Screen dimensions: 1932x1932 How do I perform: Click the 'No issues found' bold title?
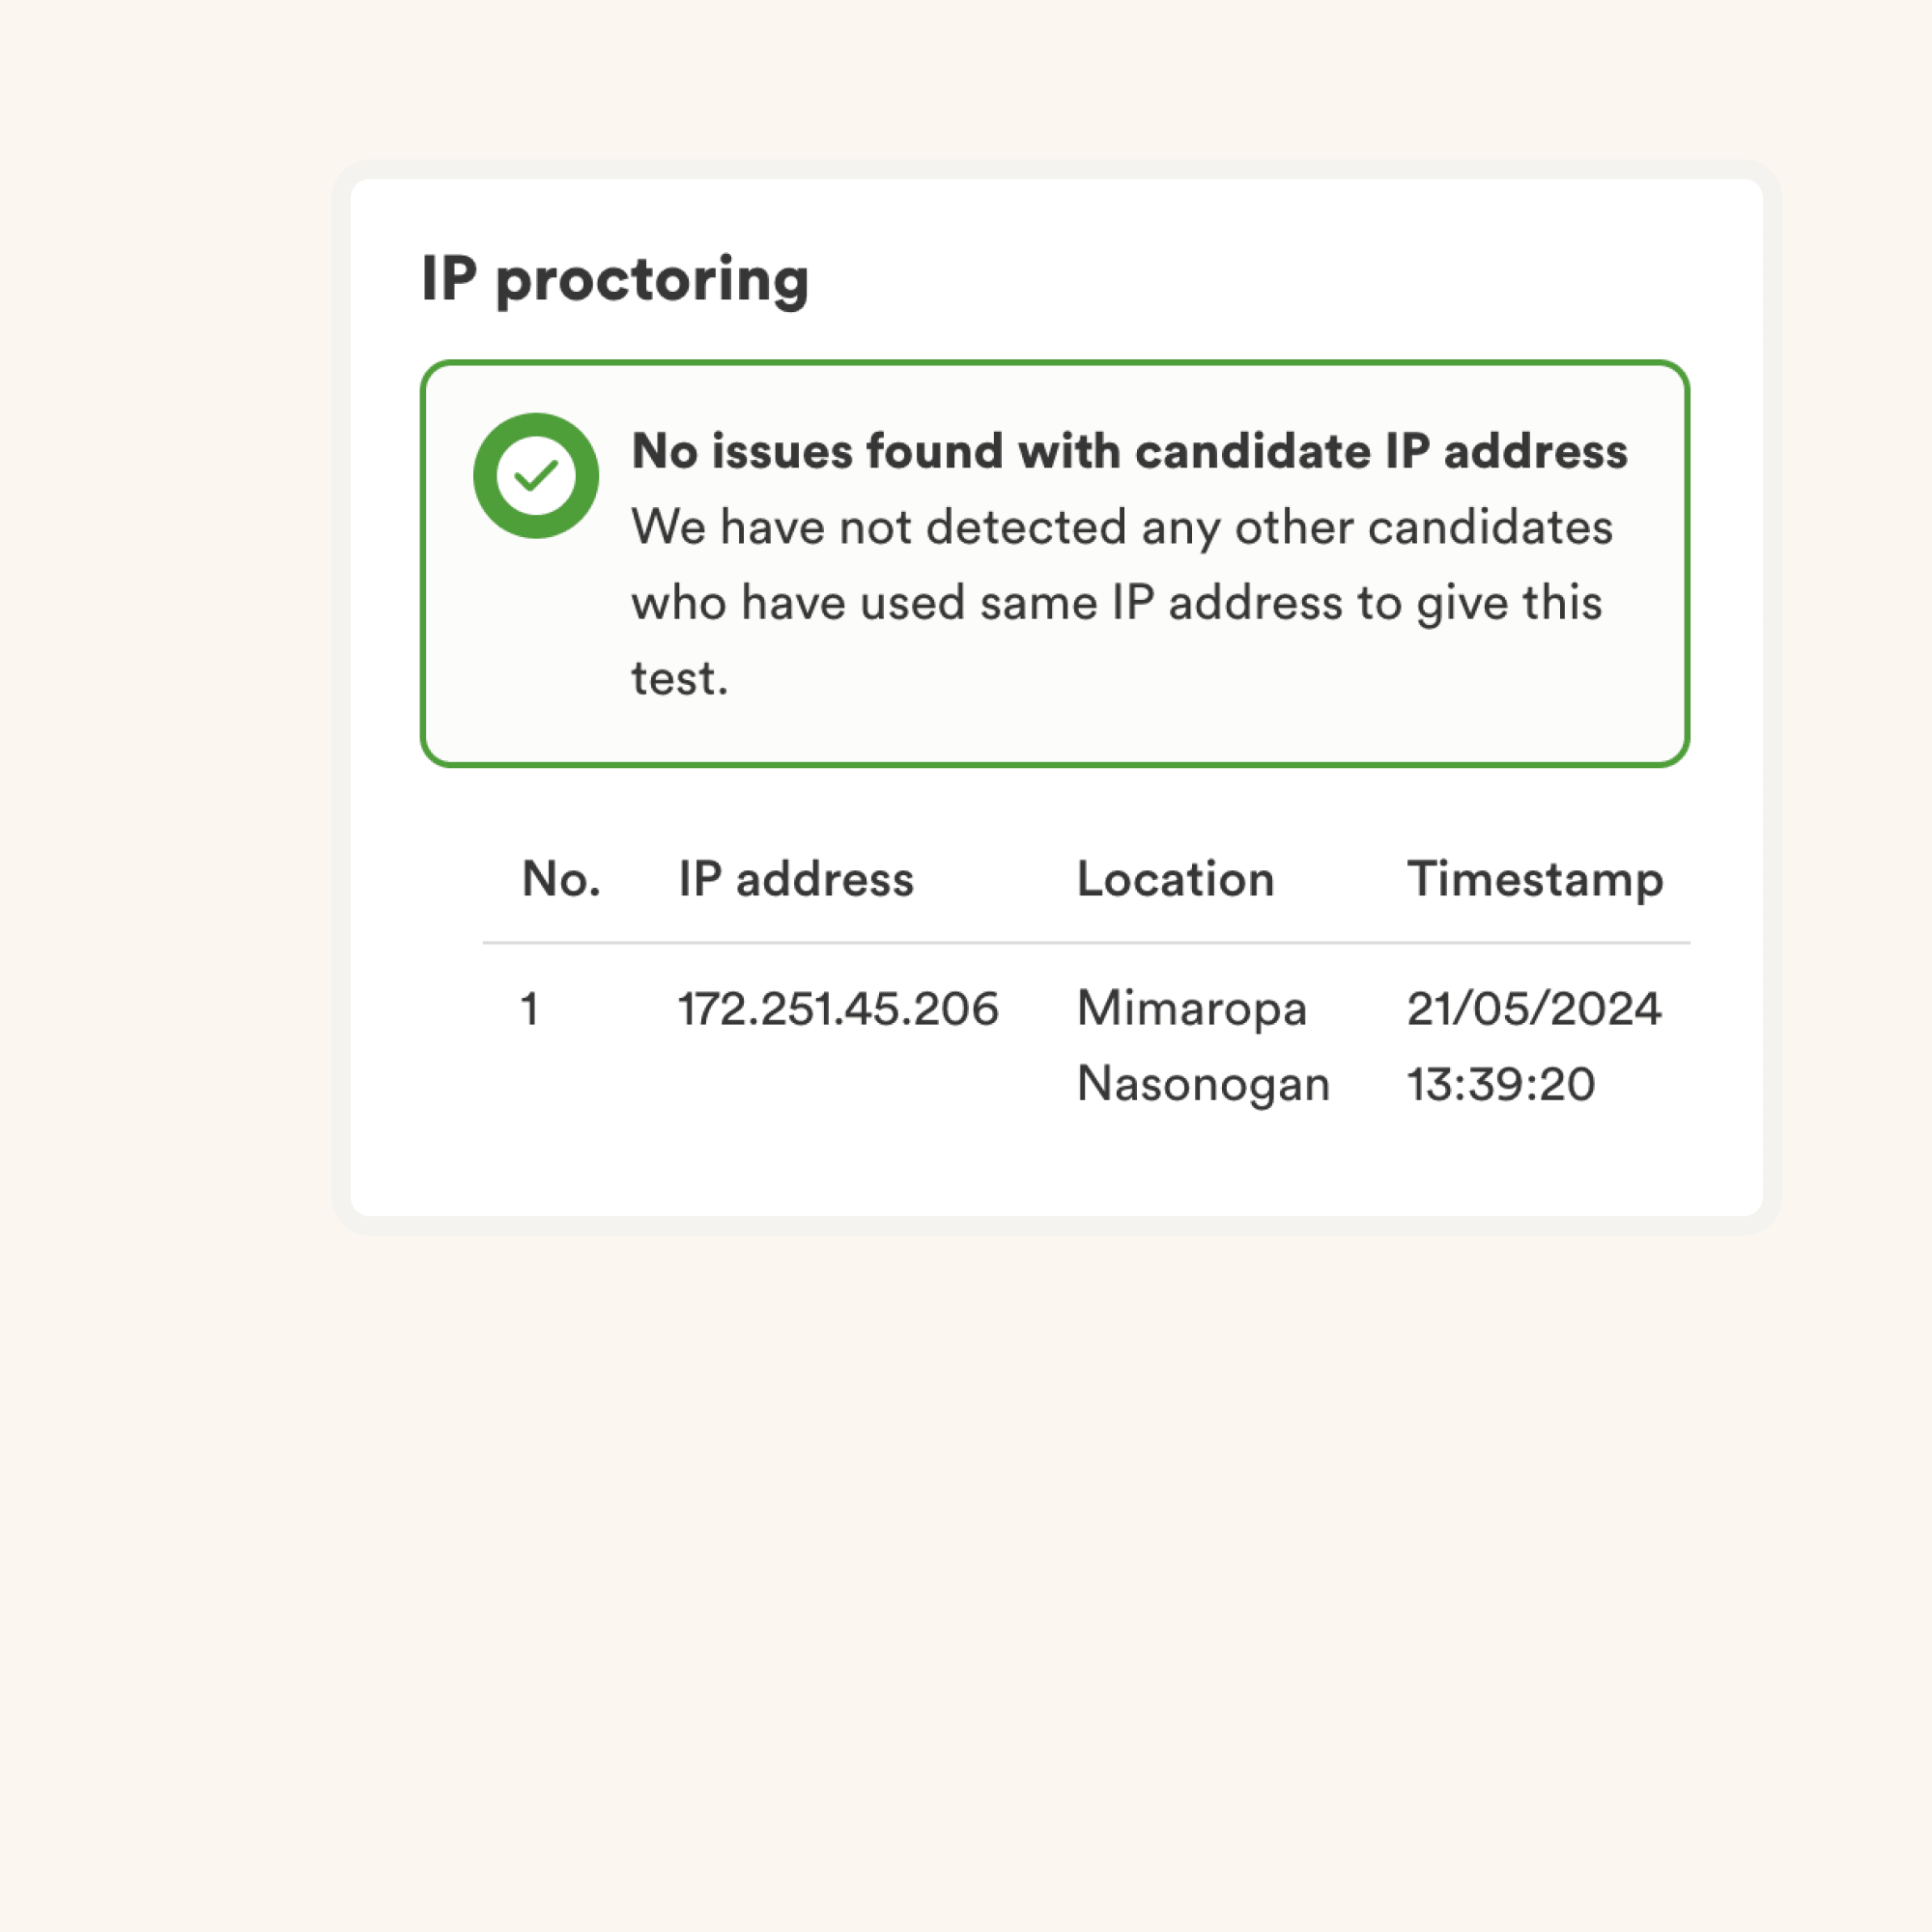(x=1129, y=451)
